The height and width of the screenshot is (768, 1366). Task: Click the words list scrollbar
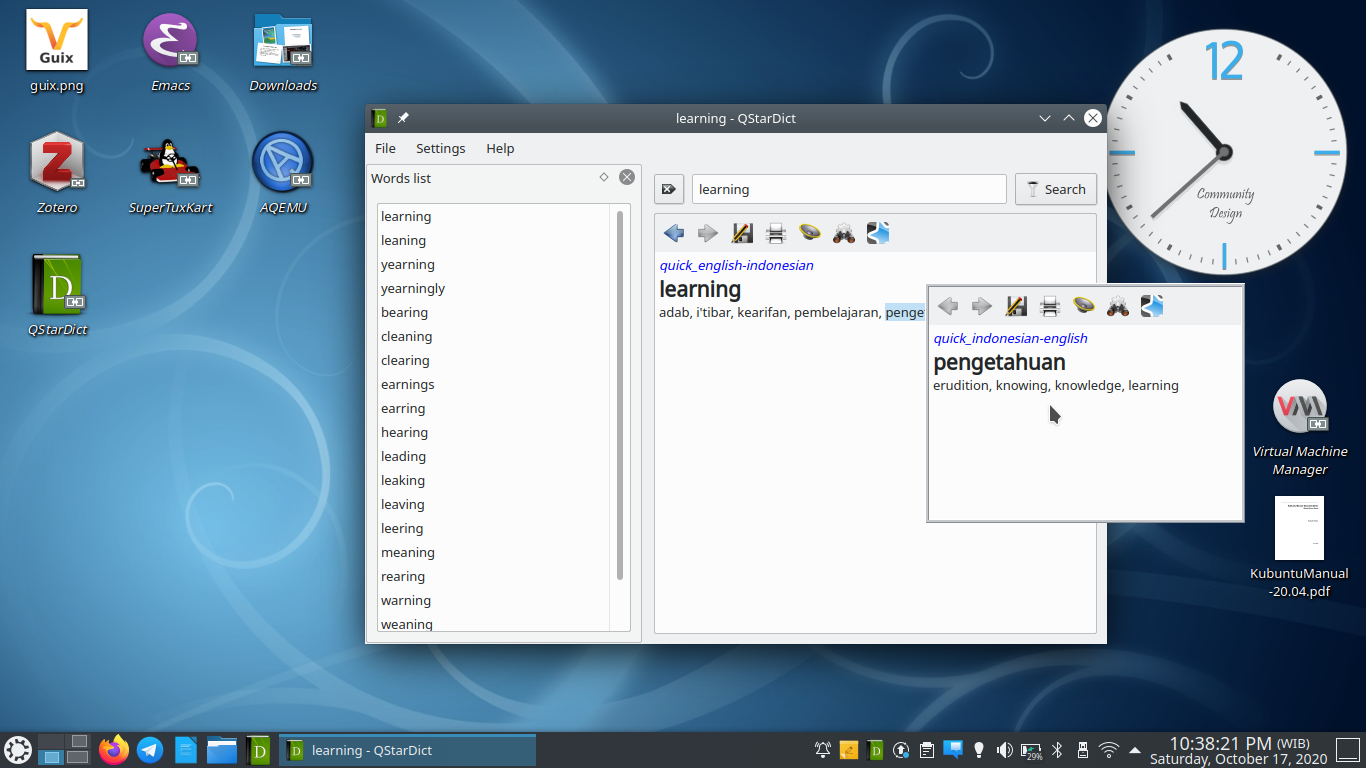(620, 395)
